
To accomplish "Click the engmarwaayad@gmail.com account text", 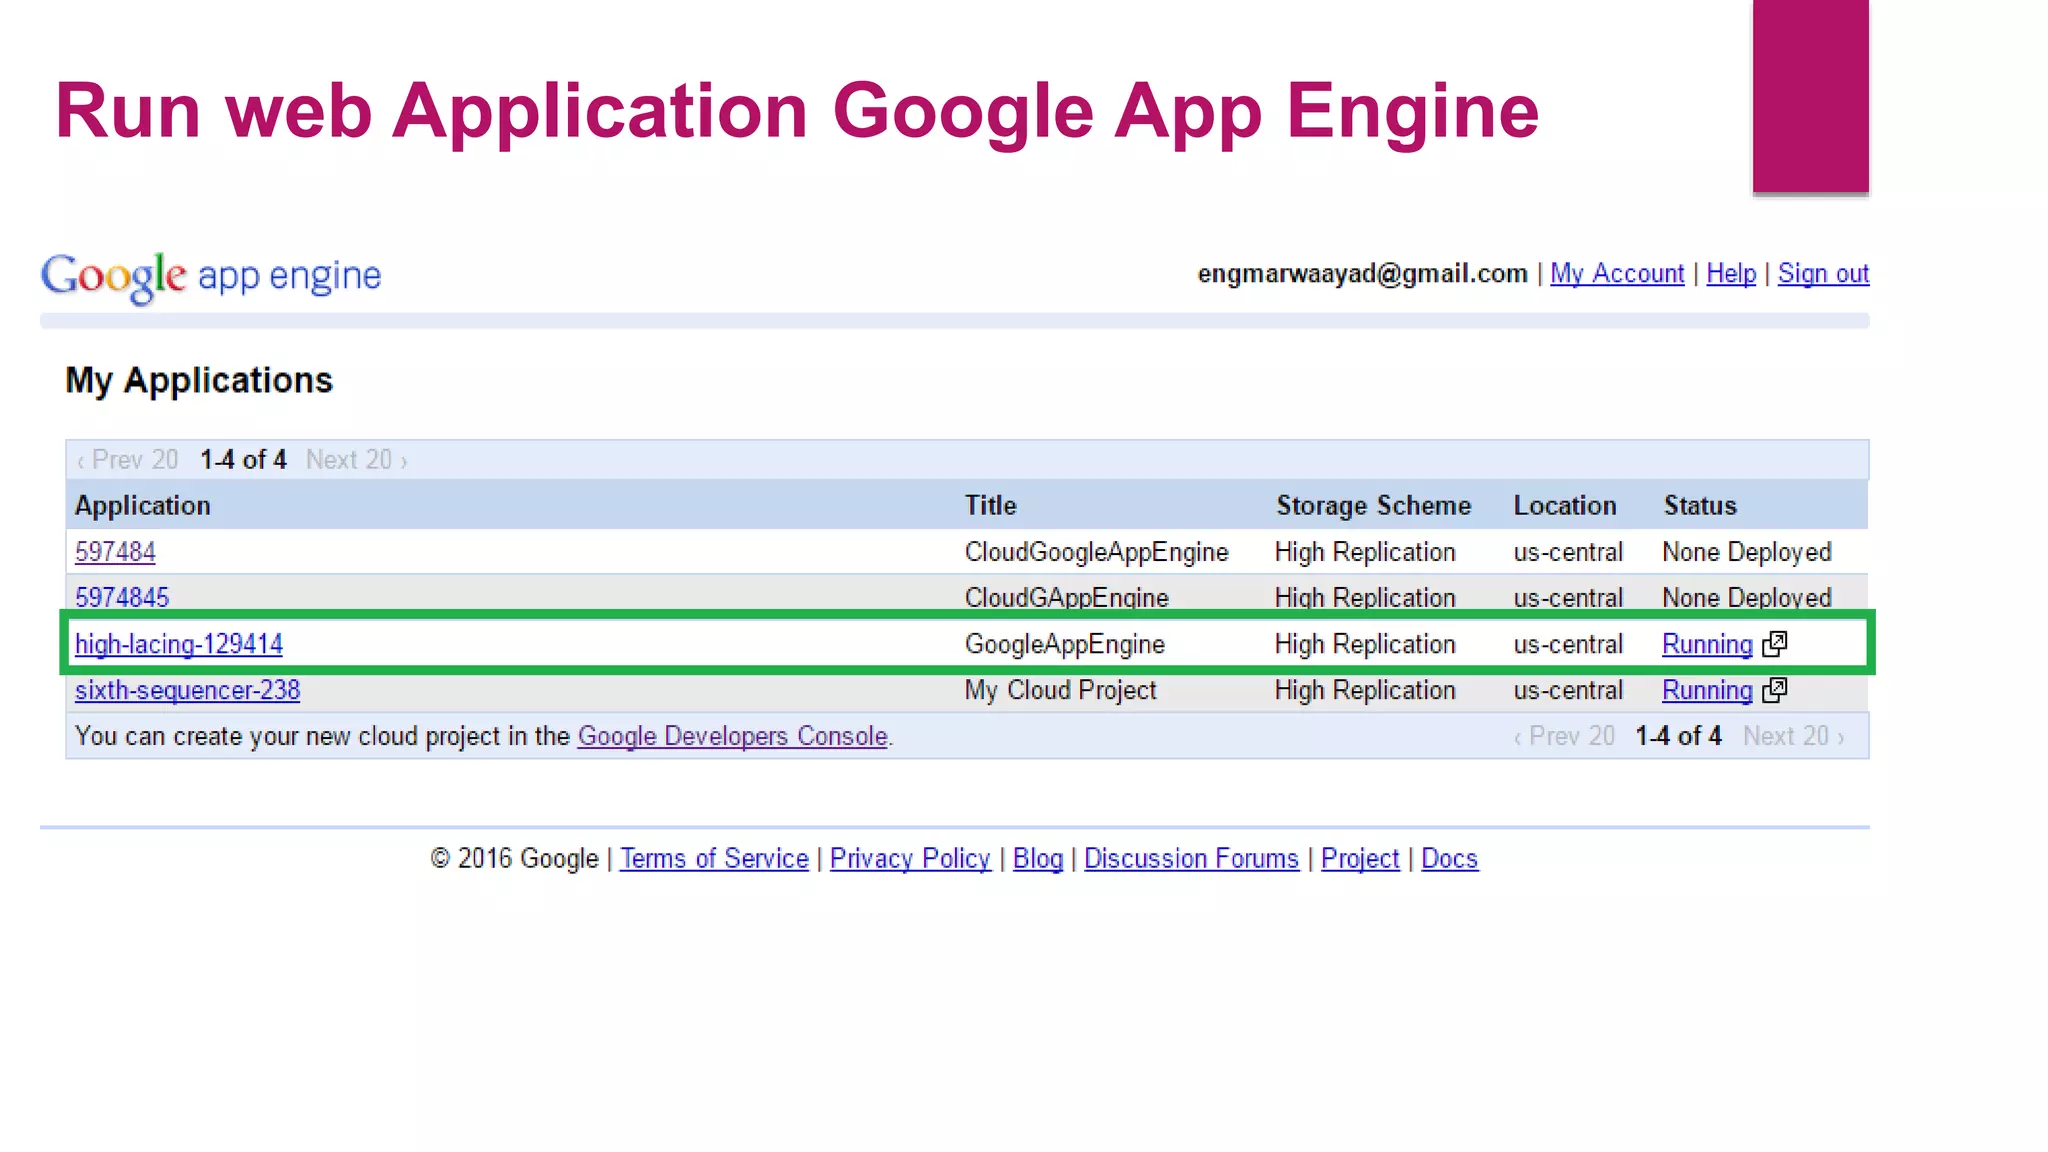I will (1363, 273).
